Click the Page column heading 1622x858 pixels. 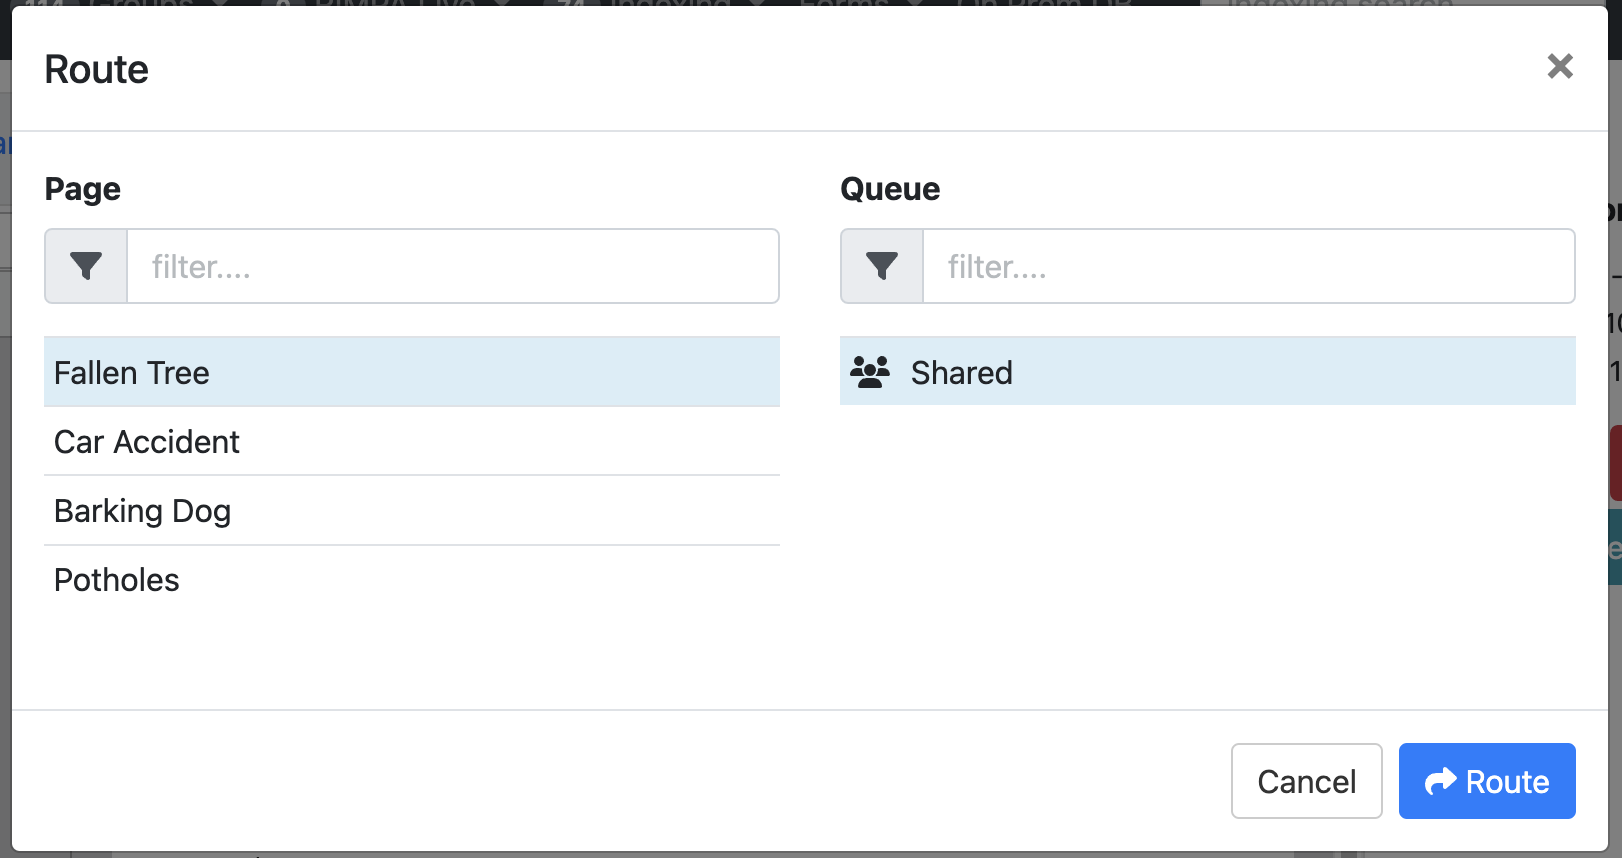[83, 189]
